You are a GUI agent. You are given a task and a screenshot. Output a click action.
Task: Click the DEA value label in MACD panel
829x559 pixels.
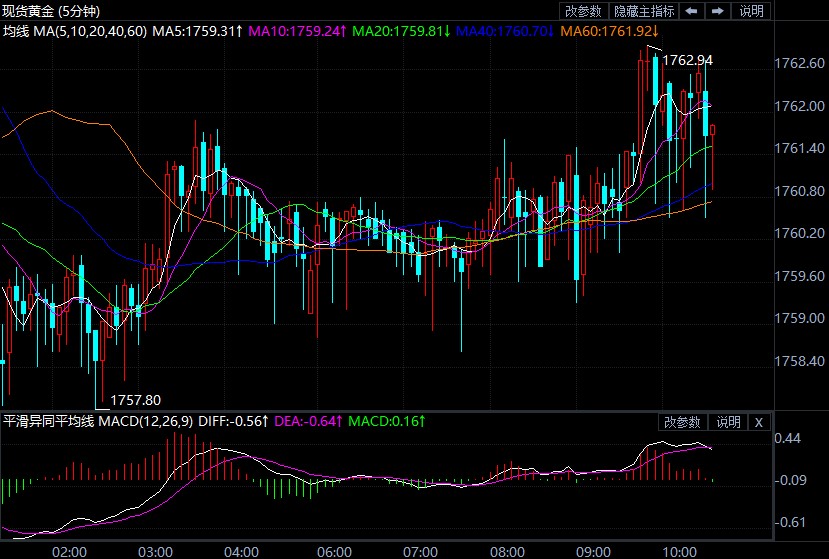[x=309, y=422]
